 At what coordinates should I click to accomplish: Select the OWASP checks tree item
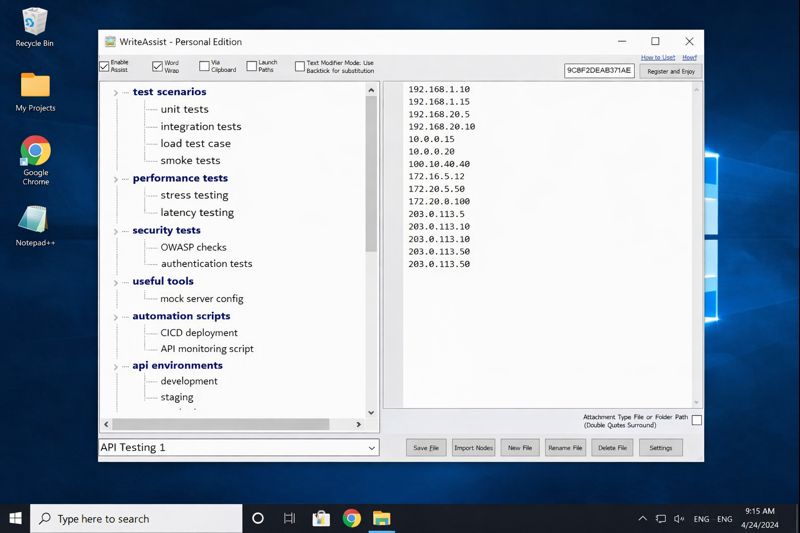(193, 247)
